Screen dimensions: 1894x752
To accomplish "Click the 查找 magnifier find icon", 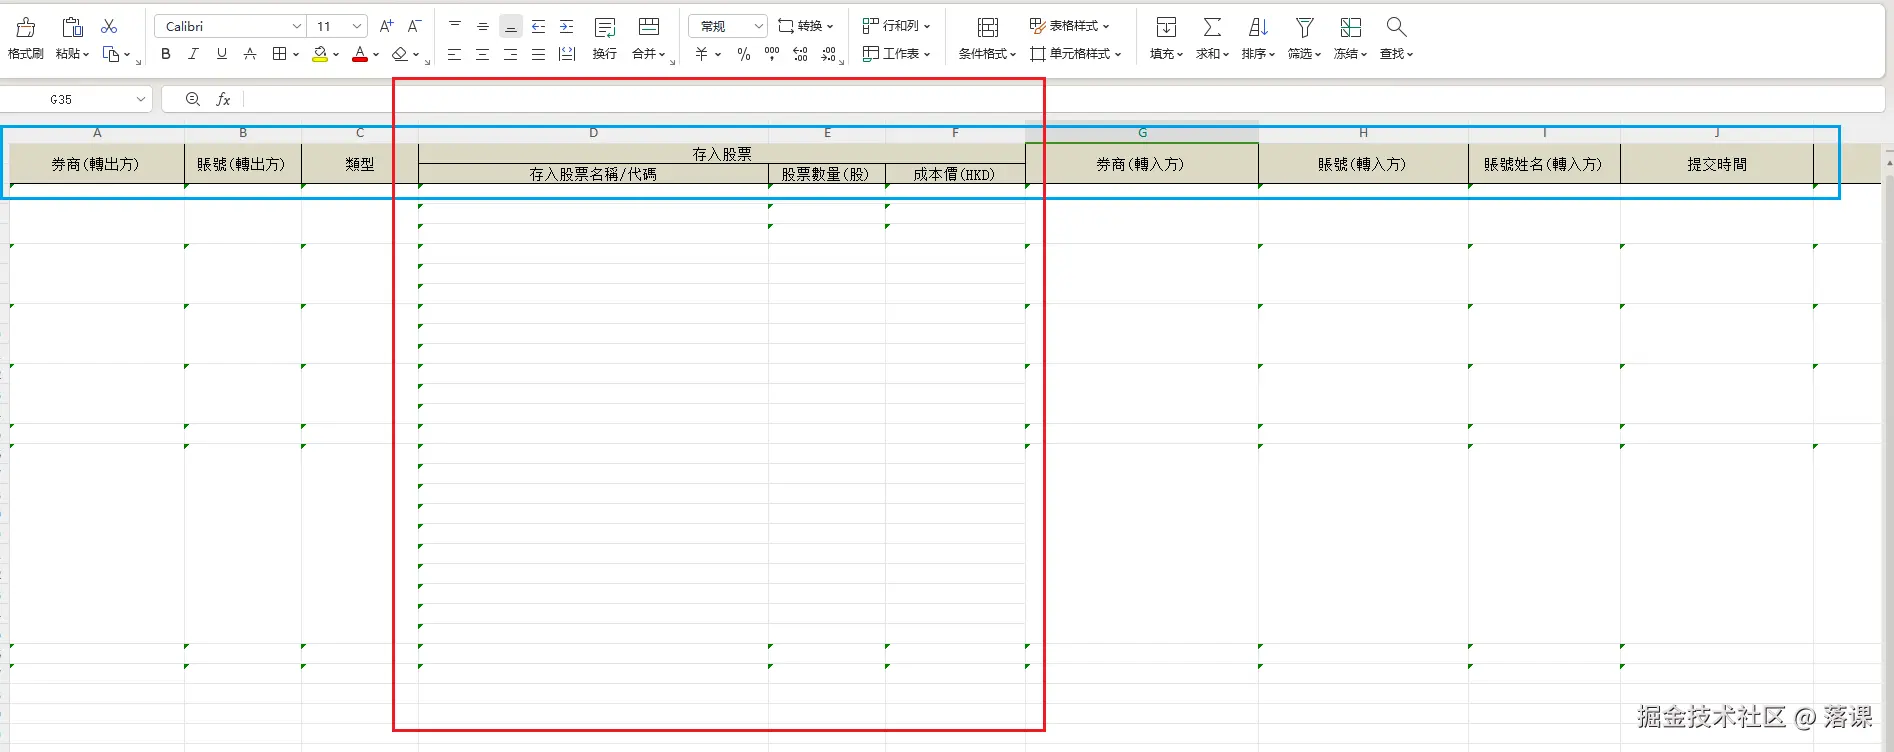I will [x=1397, y=27].
